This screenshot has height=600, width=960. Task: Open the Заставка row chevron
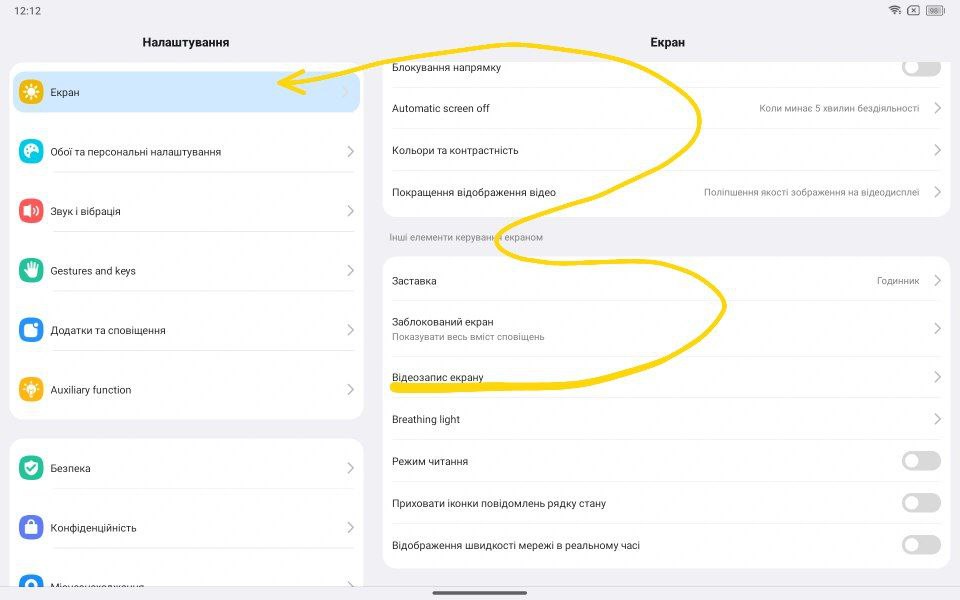pos(937,281)
